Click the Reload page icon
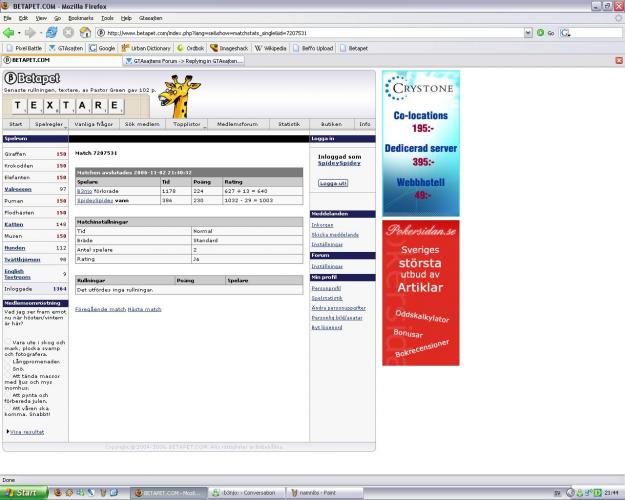The width and height of the screenshot is (625, 500). click(x=52, y=32)
